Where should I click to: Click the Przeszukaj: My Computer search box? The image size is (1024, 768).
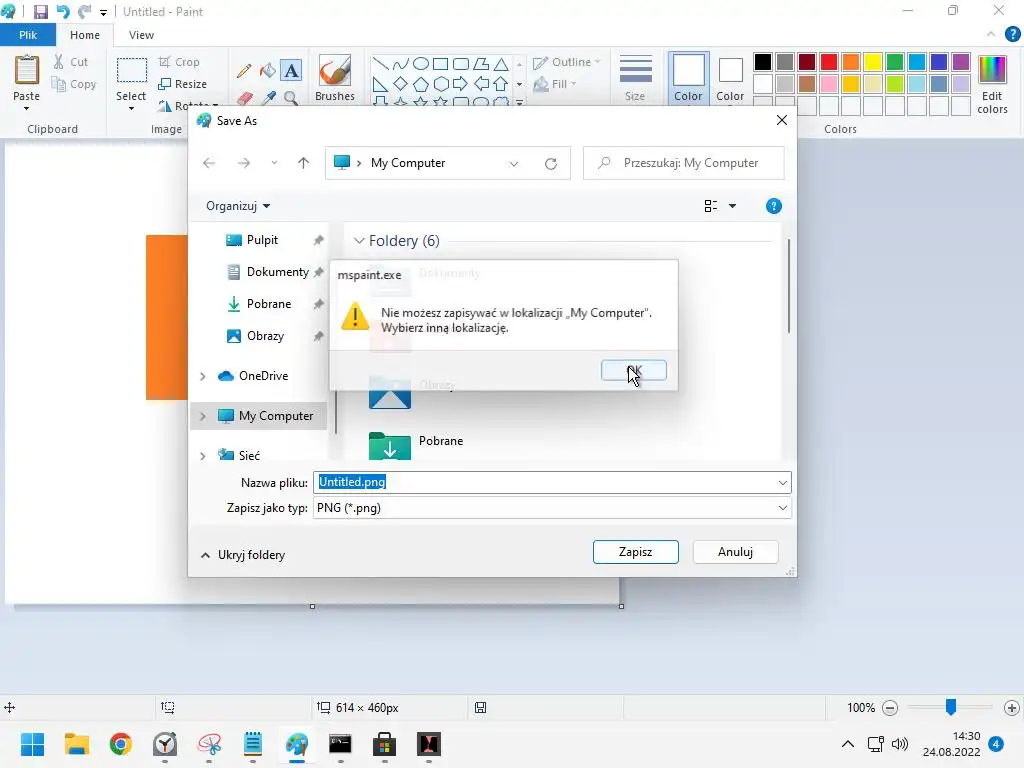coord(684,163)
